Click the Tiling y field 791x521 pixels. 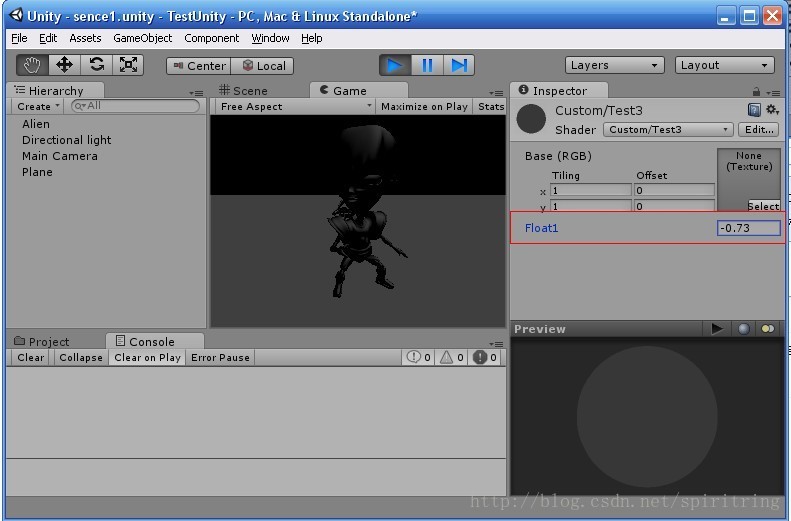pos(591,206)
